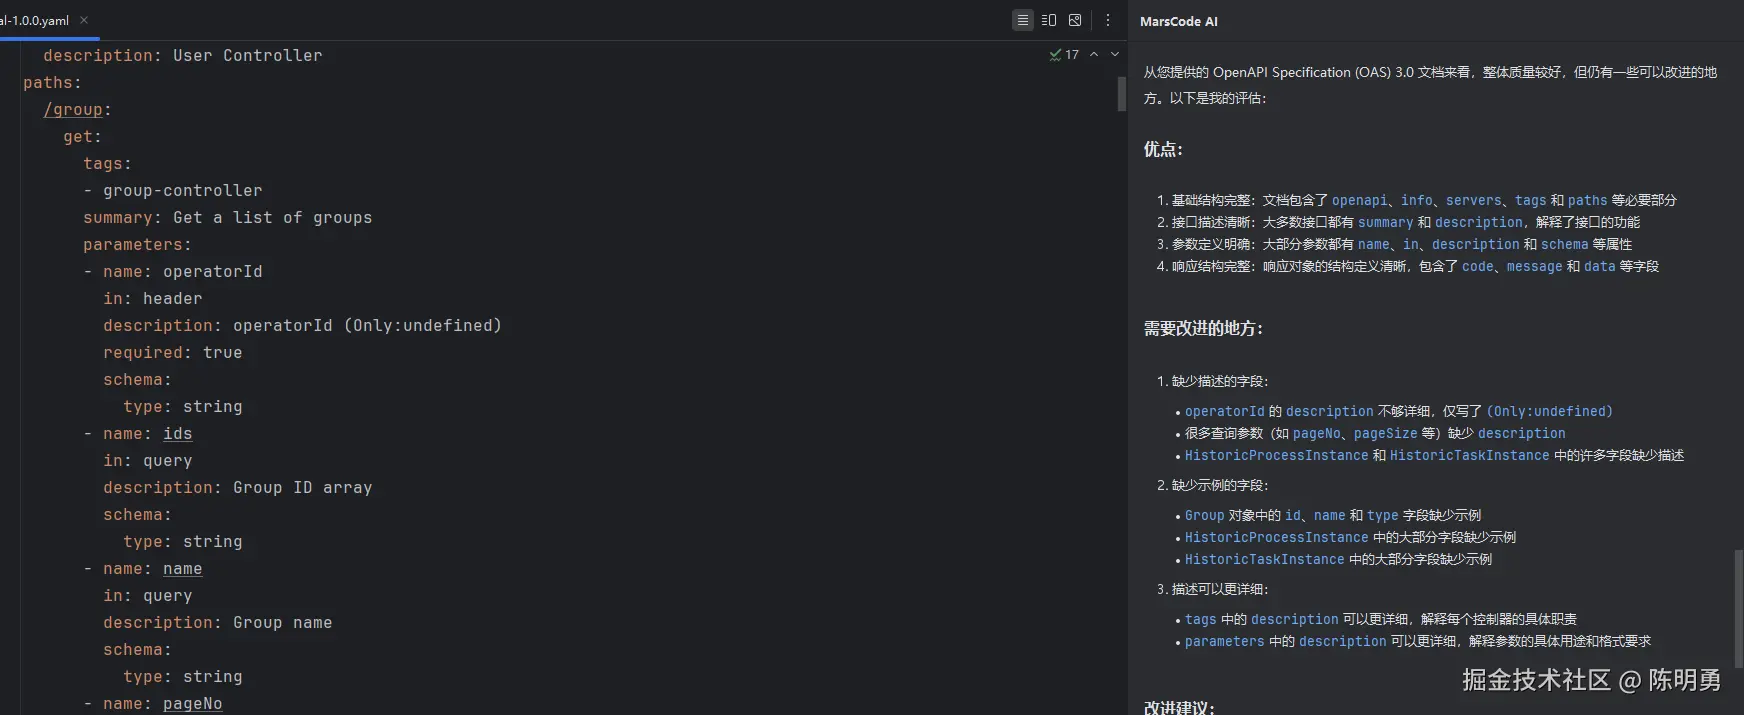The height and width of the screenshot is (715, 1744).
Task: Close the yaml file tab
Action: click(84, 20)
